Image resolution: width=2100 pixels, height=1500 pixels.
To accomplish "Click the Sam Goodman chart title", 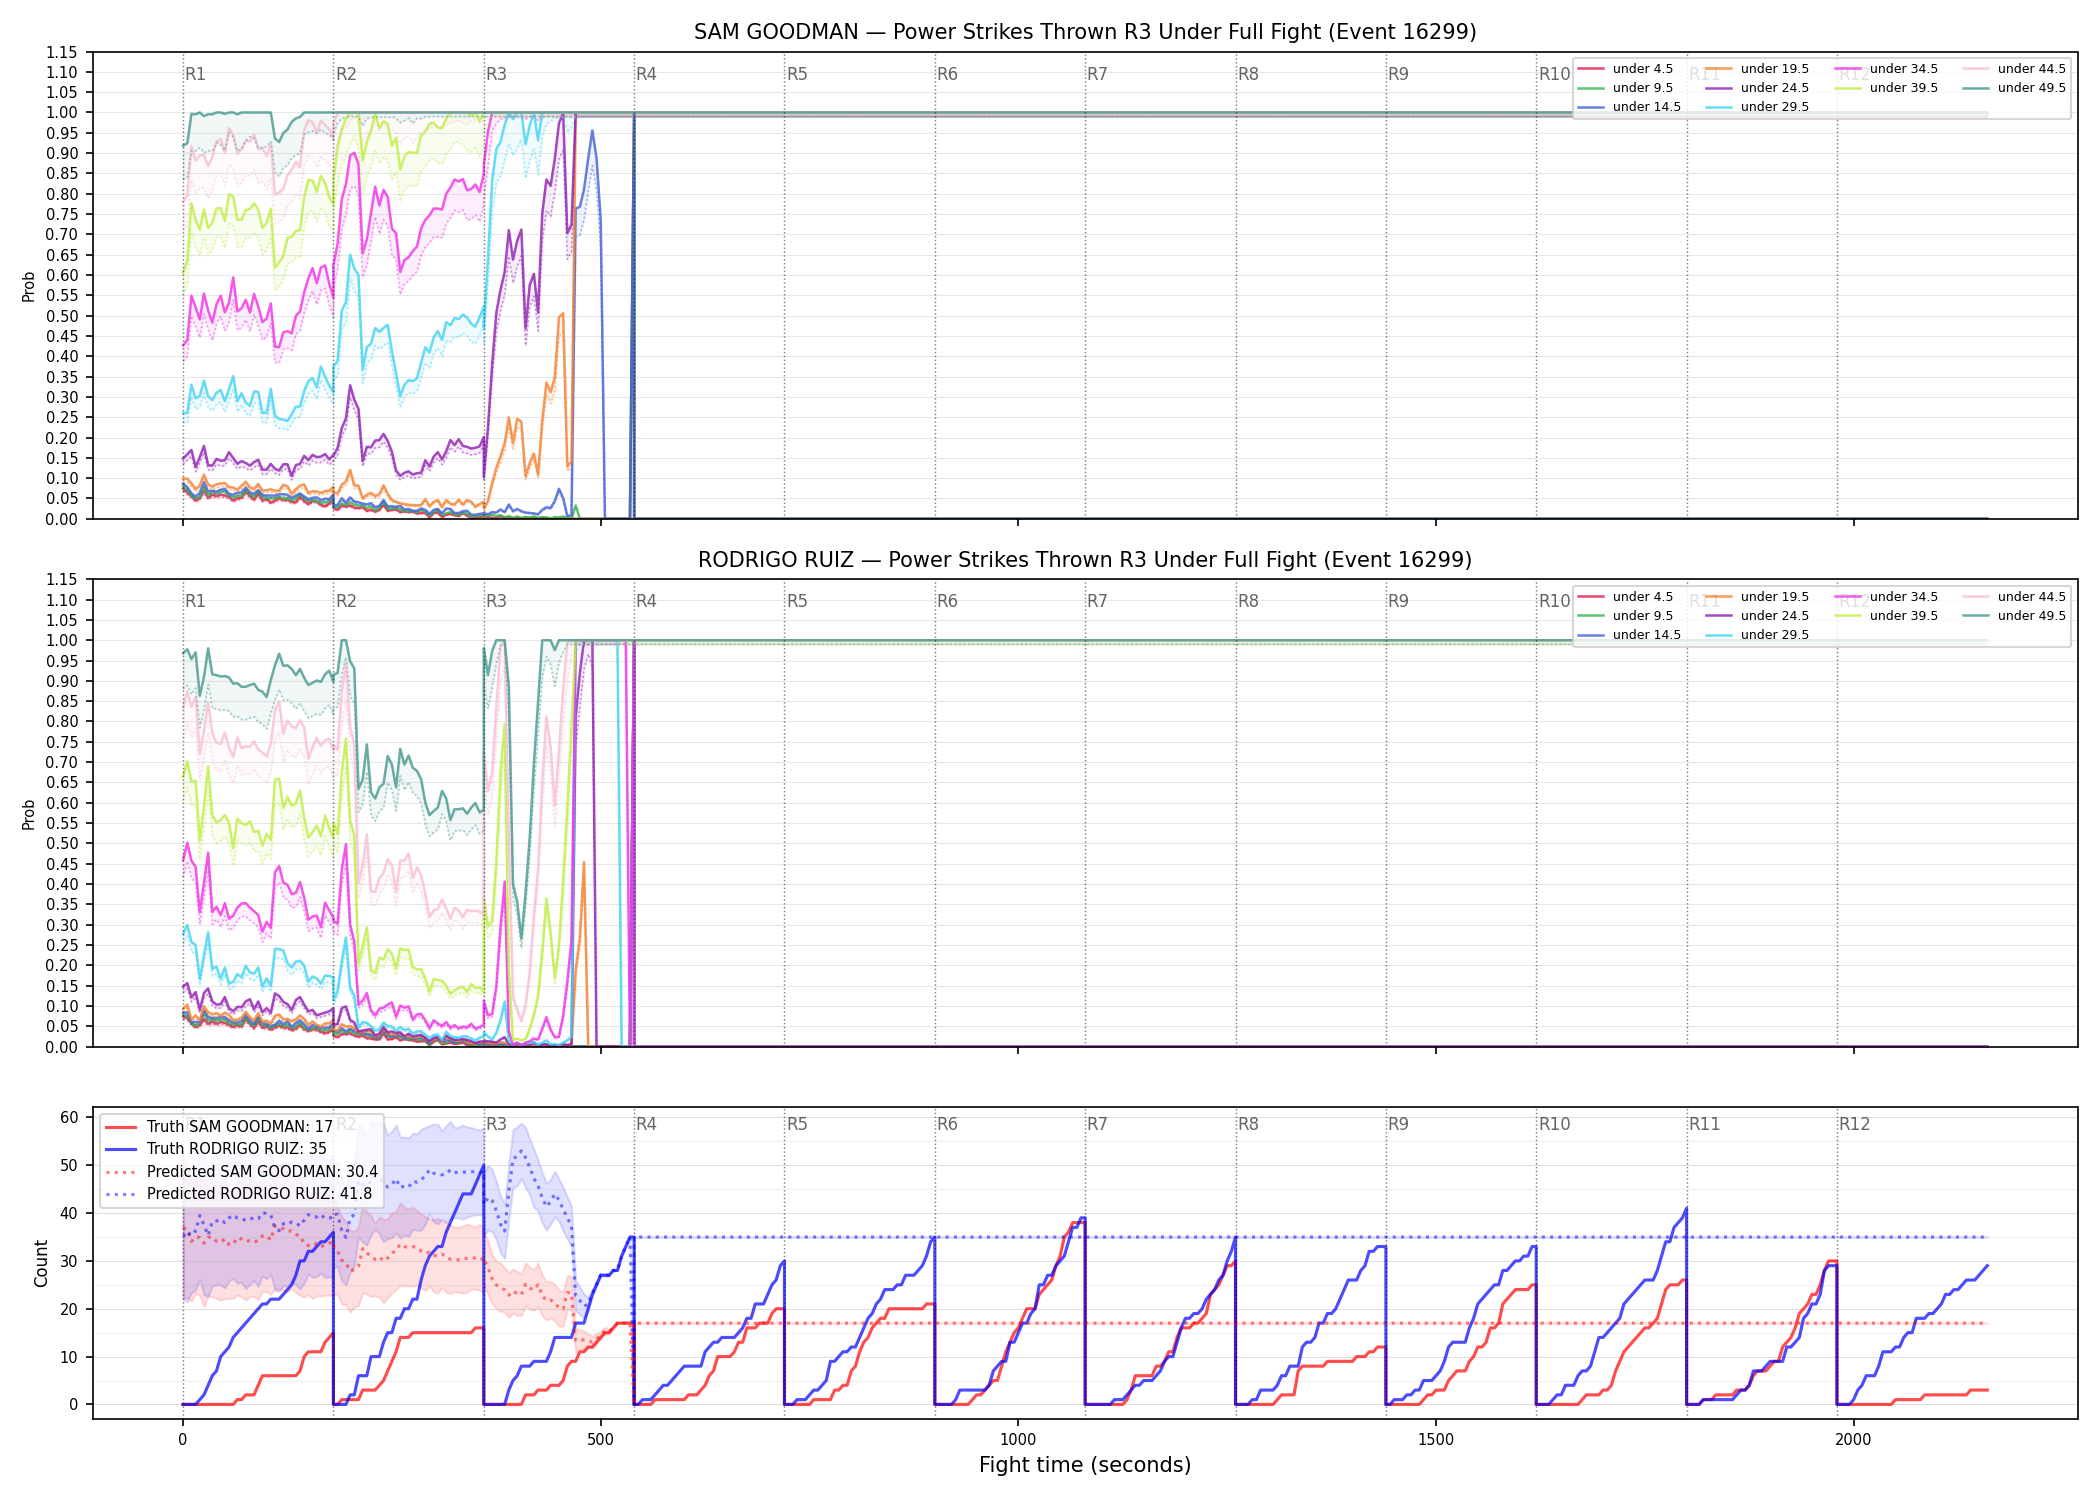I will pos(1085,32).
